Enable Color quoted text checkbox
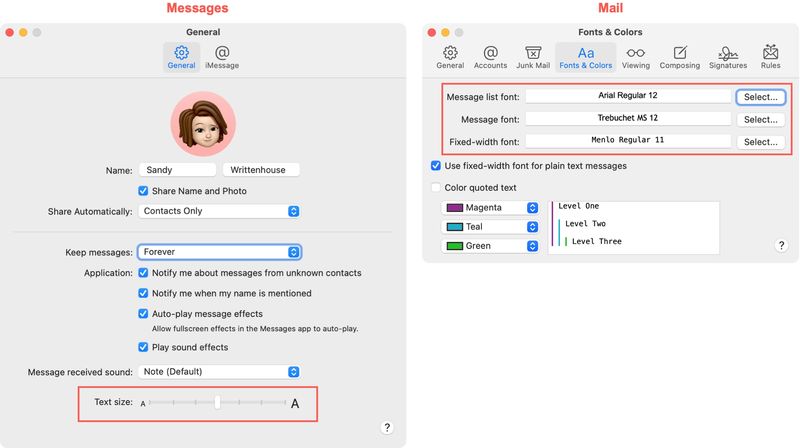The width and height of the screenshot is (800, 448). pos(436,188)
